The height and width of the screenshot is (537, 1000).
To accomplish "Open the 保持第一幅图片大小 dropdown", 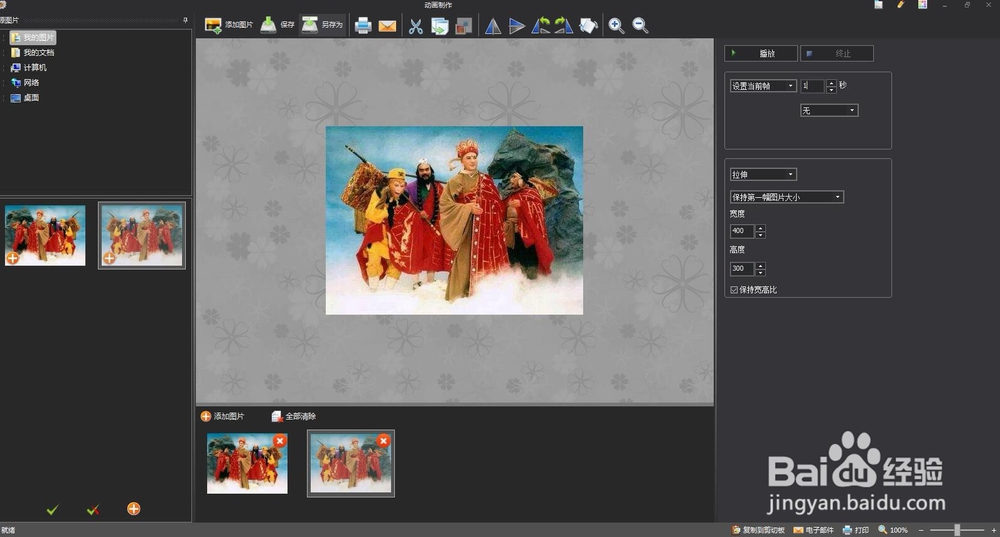I will [x=786, y=197].
